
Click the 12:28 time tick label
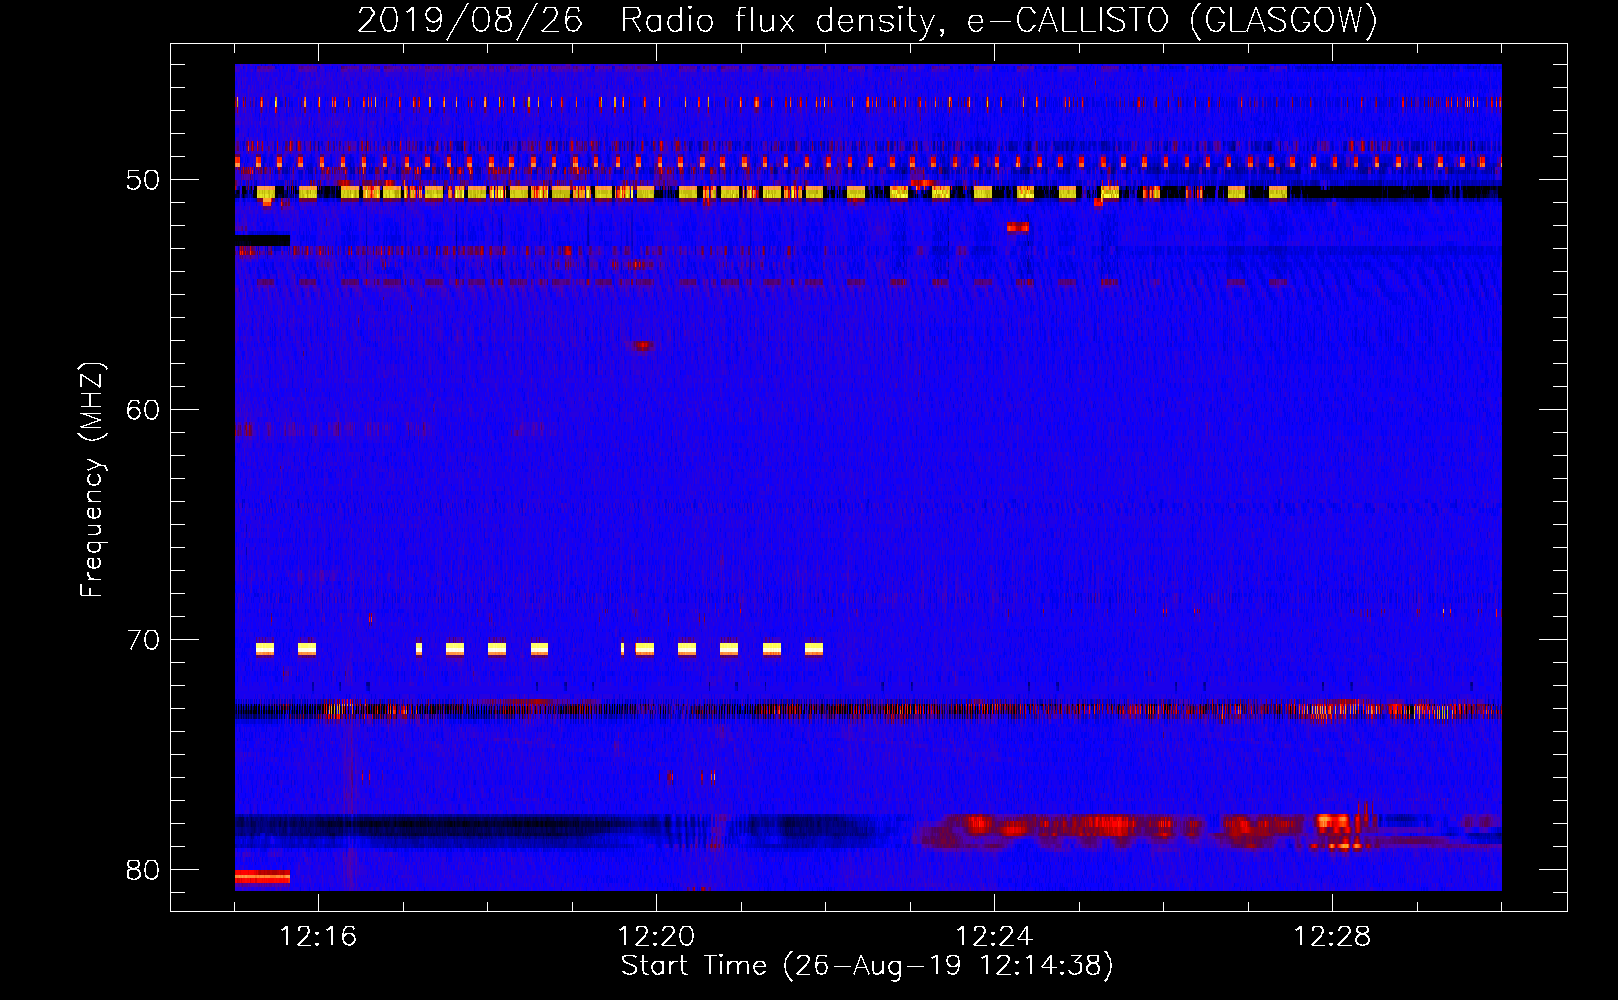(x=1331, y=936)
